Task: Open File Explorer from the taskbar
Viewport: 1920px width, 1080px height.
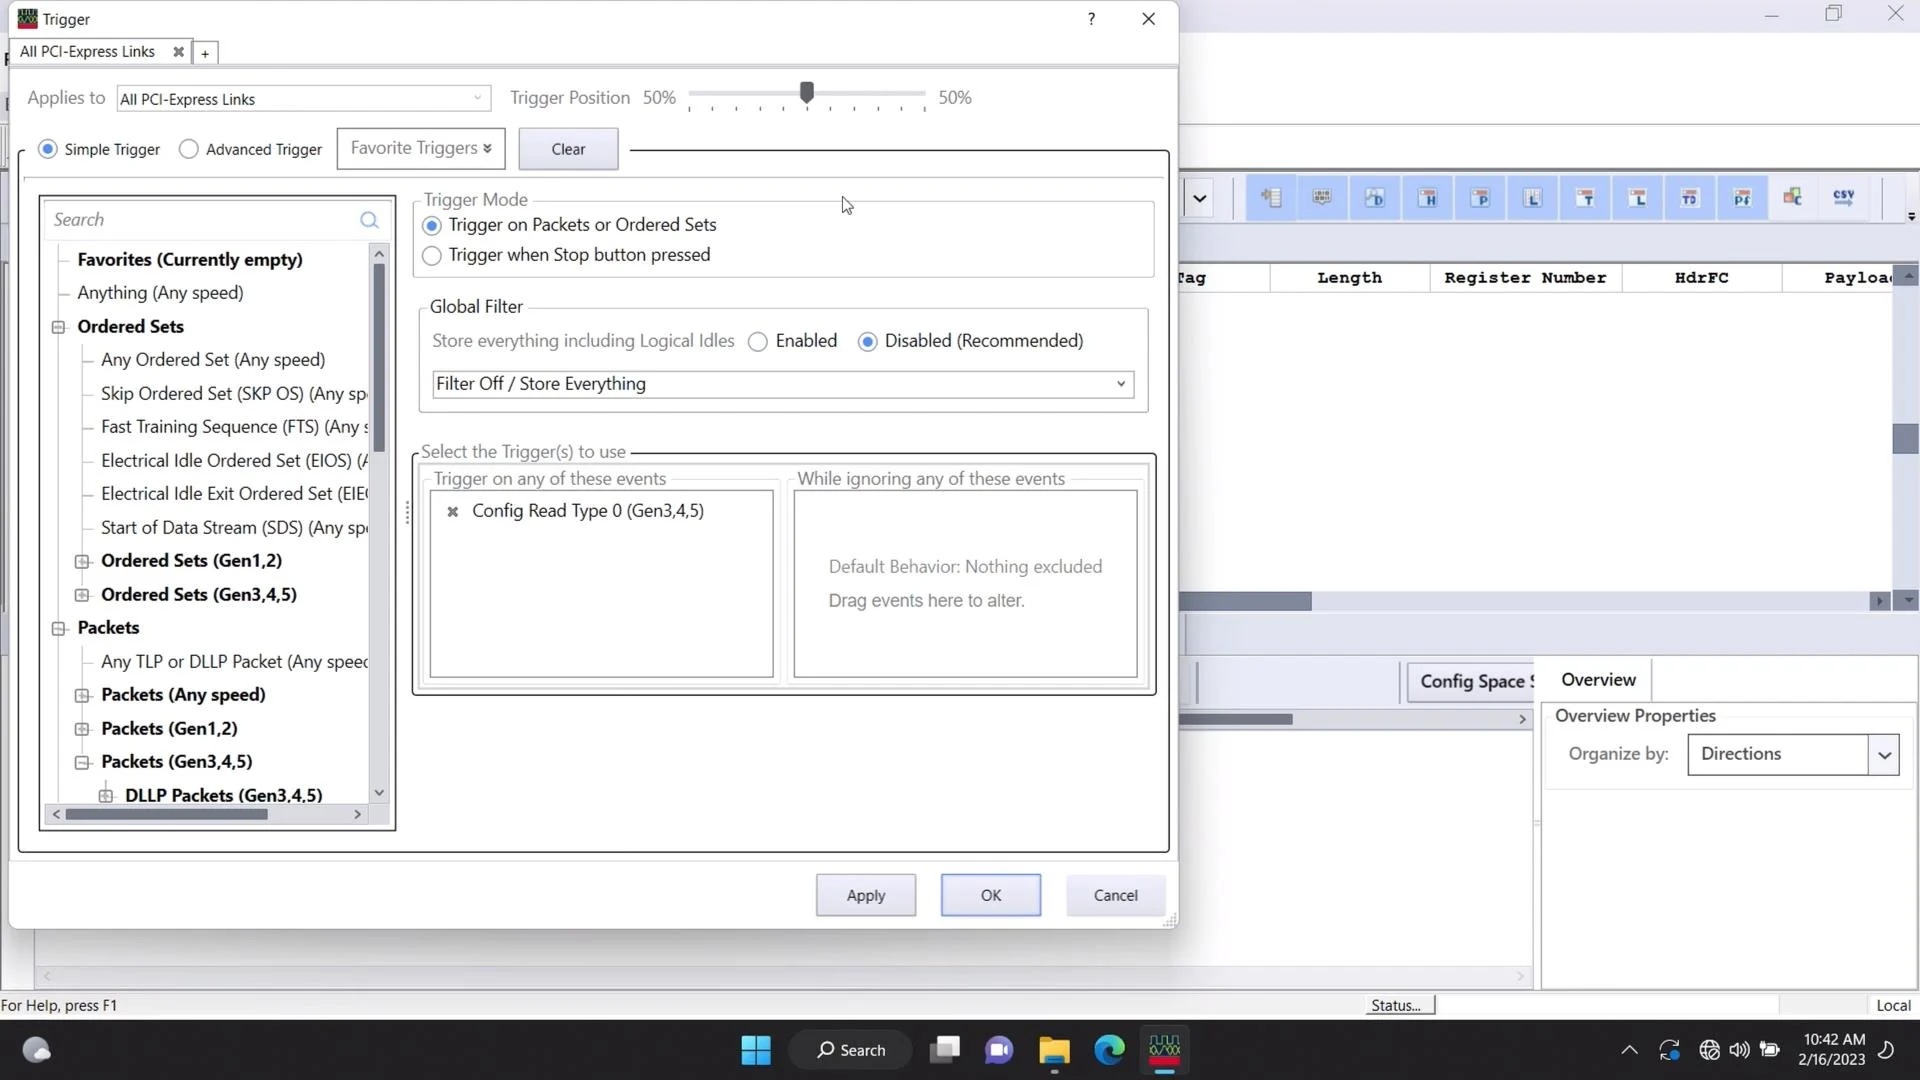Action: tap(1054, 1050)
